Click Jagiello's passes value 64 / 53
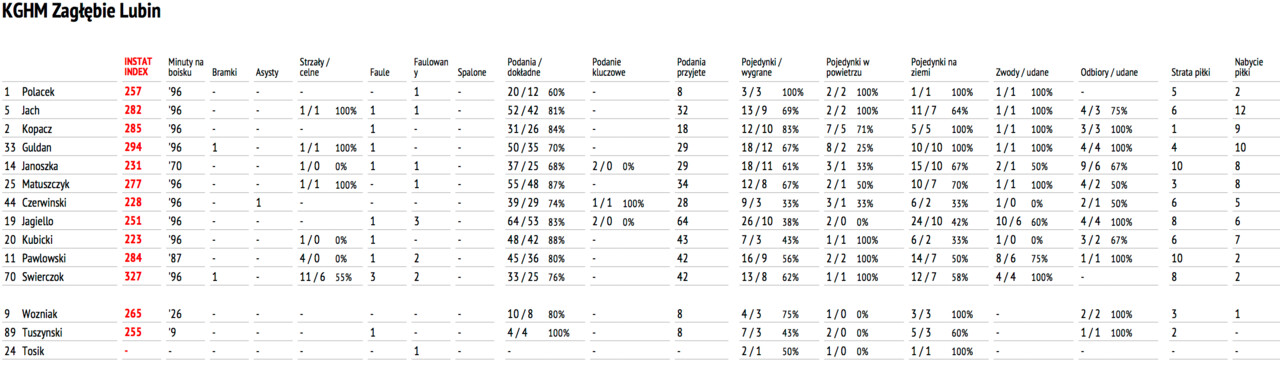Image resolution: width=1280 pixels, height=366 pixels. tap(525, 220)
